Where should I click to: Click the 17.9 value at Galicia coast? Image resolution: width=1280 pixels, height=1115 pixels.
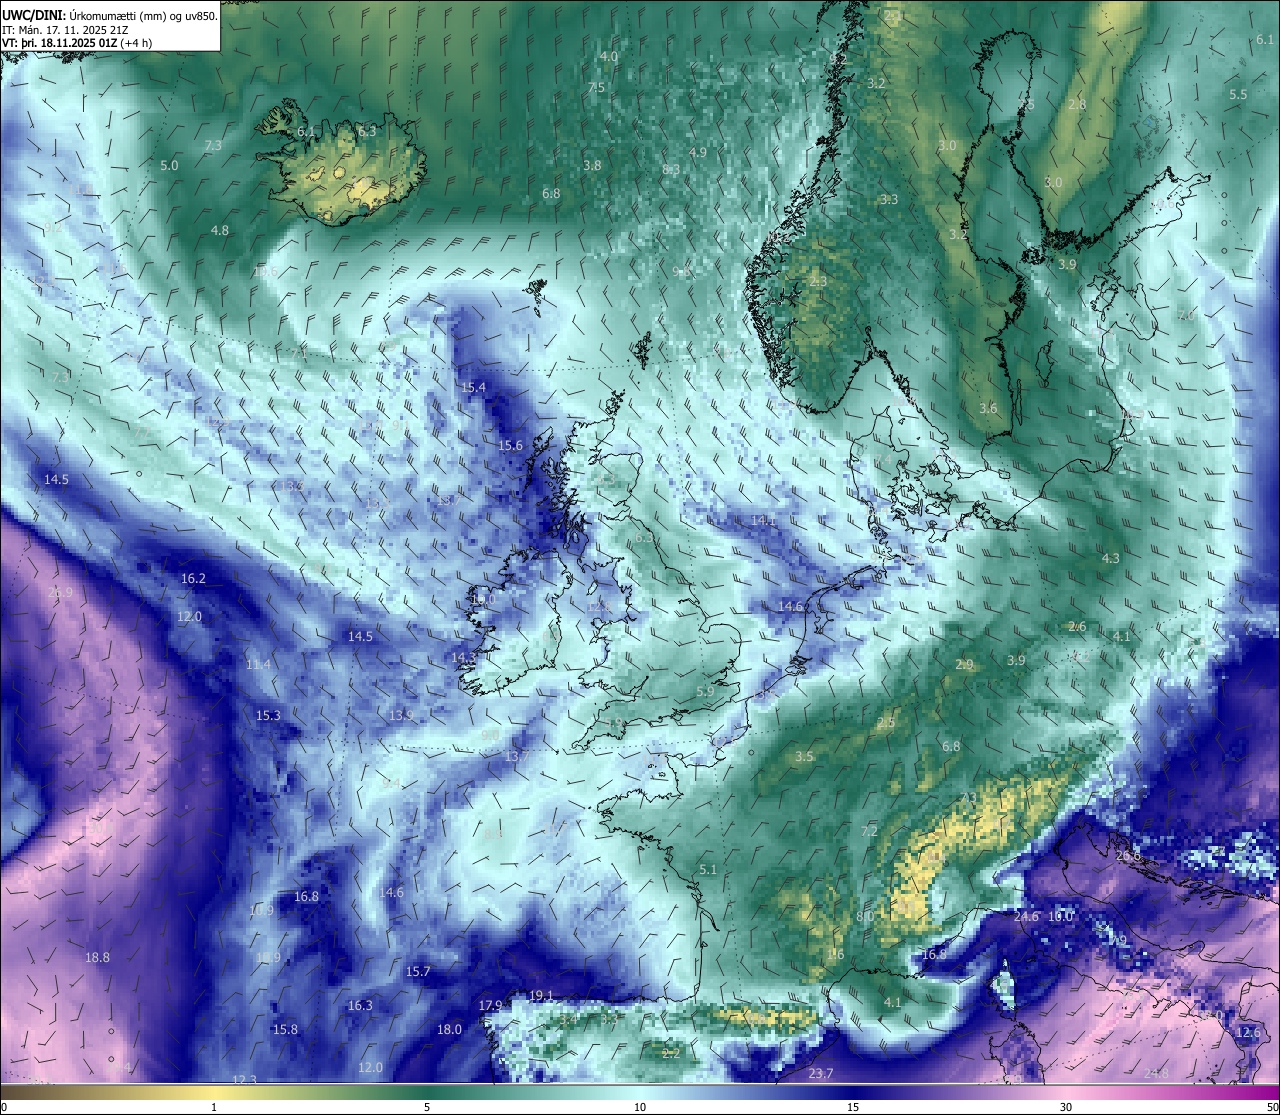tap(490, 1005)
